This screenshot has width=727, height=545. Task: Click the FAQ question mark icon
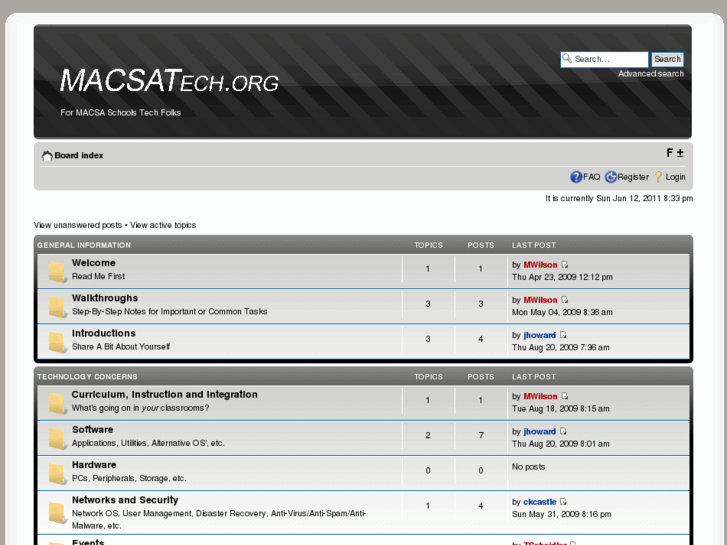coord(576,177)
